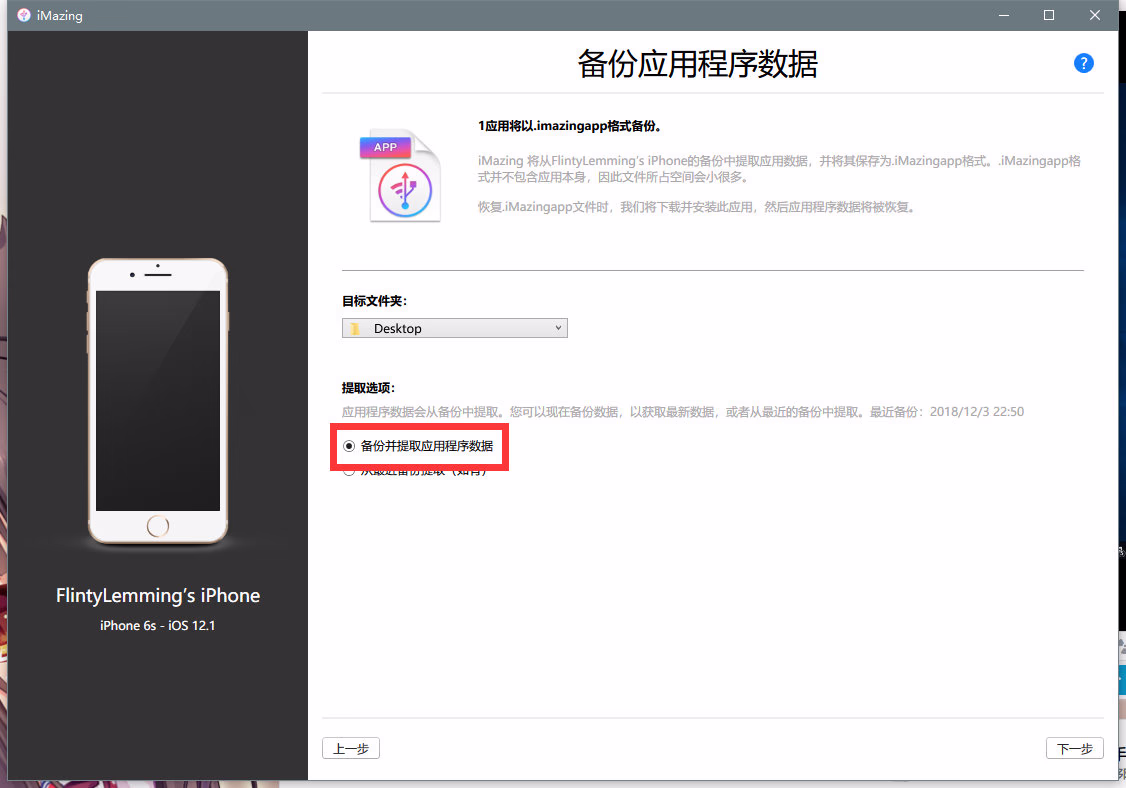Click the yellow folder icon beside Desktop

(355, 328)
